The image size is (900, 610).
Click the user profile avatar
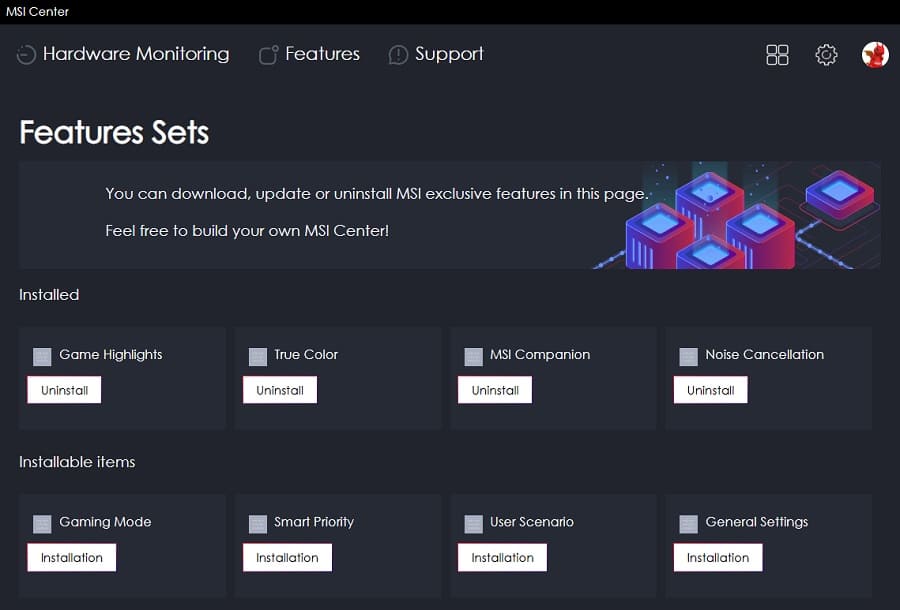click(x=875, y=55)
